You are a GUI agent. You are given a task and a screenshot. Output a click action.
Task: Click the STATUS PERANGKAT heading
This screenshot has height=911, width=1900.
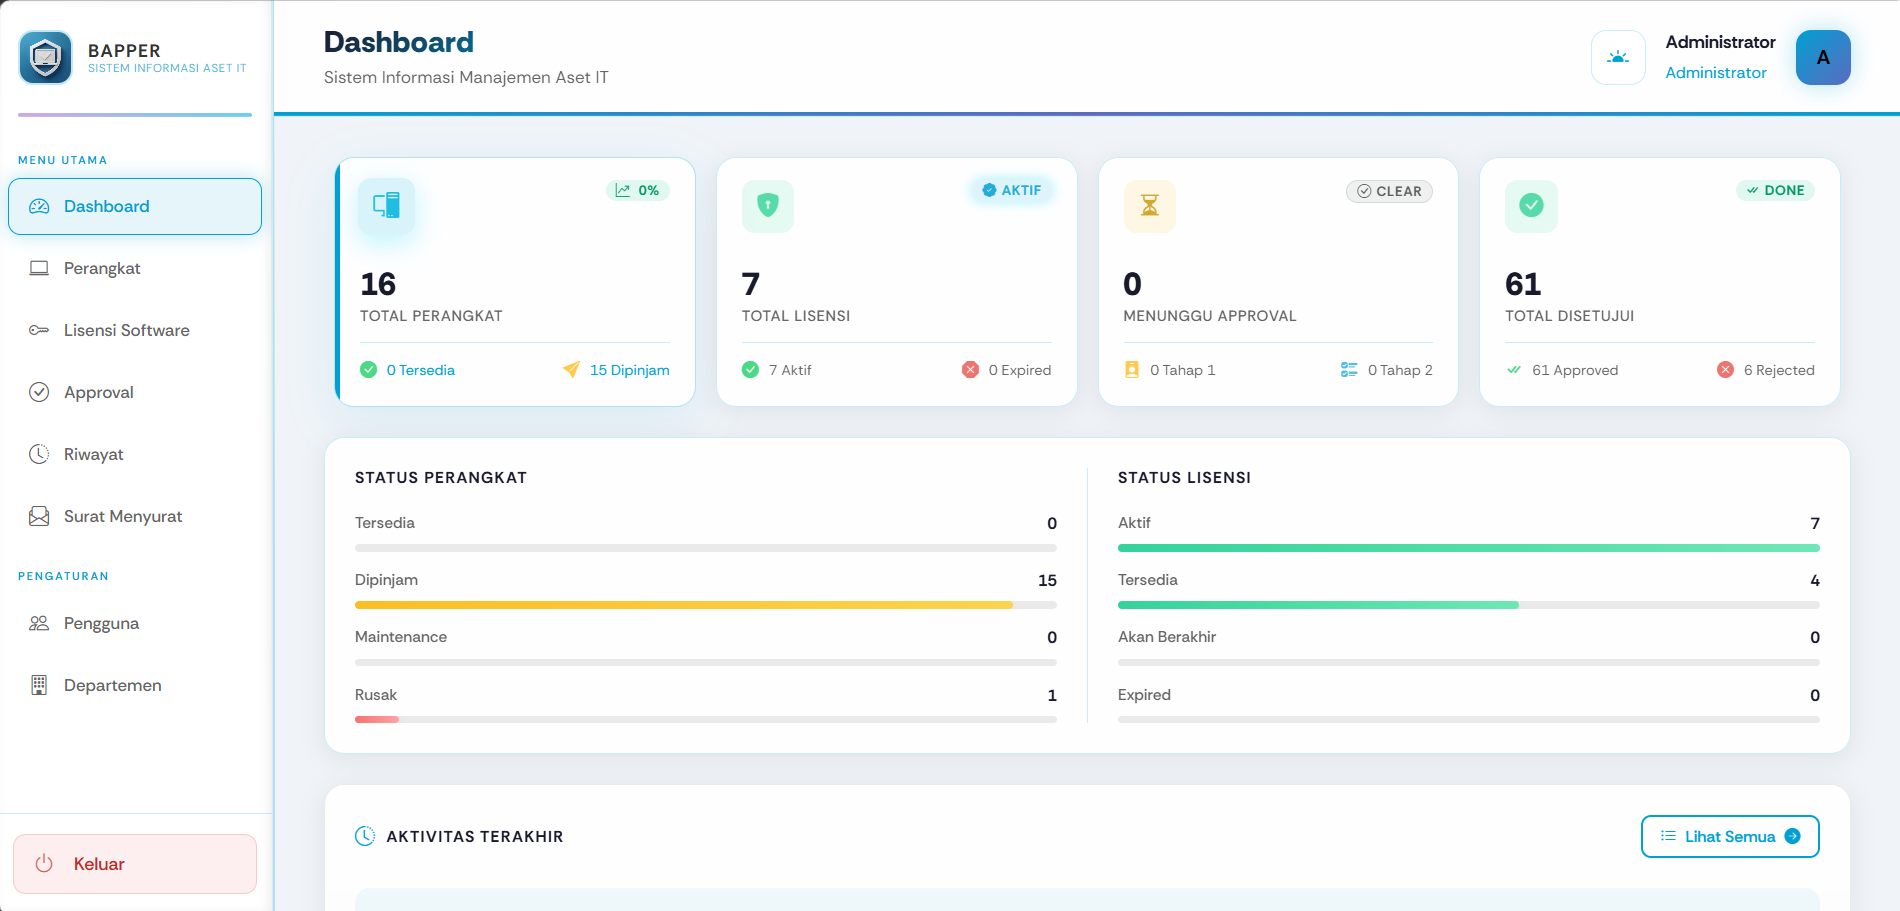click(x=441, y=478)
